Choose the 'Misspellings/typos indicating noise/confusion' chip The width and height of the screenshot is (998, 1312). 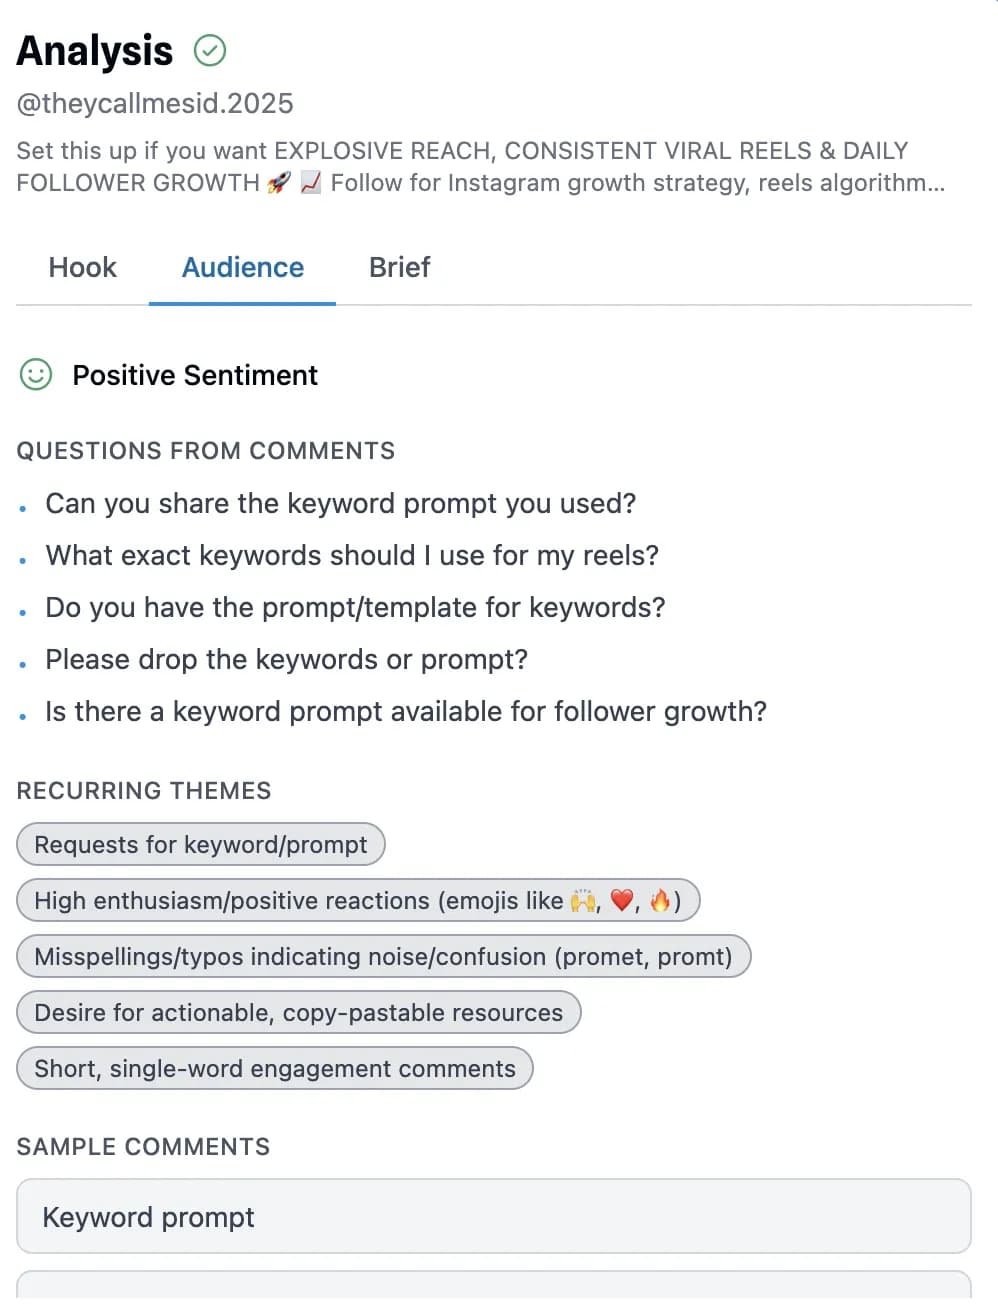383,957
